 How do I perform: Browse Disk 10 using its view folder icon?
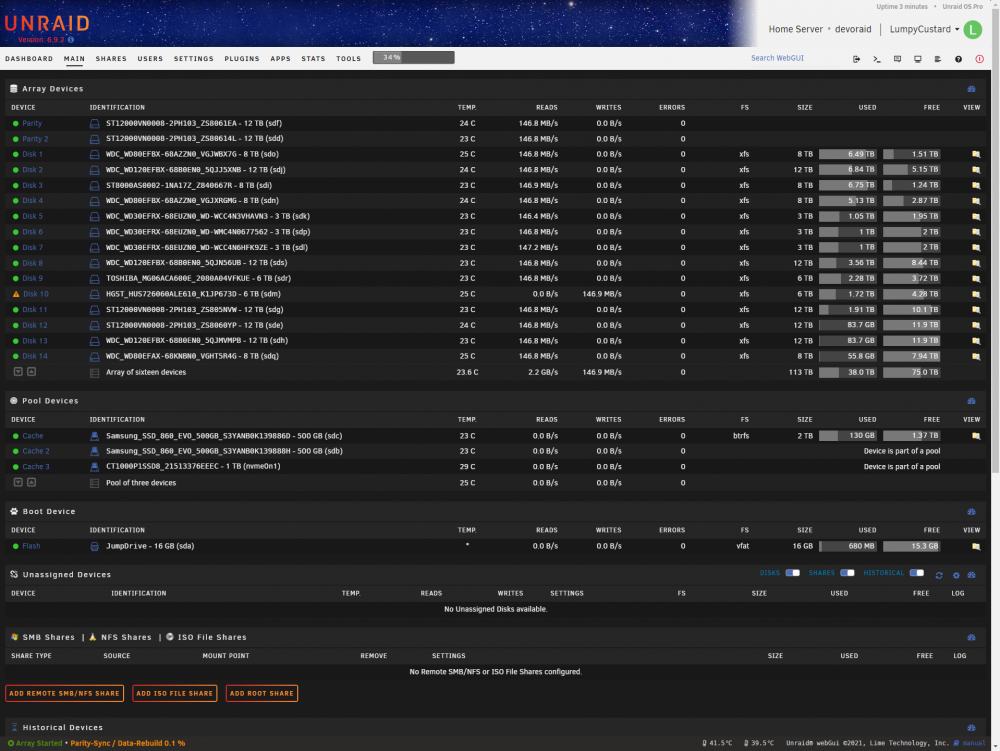(x=976, y=295)
